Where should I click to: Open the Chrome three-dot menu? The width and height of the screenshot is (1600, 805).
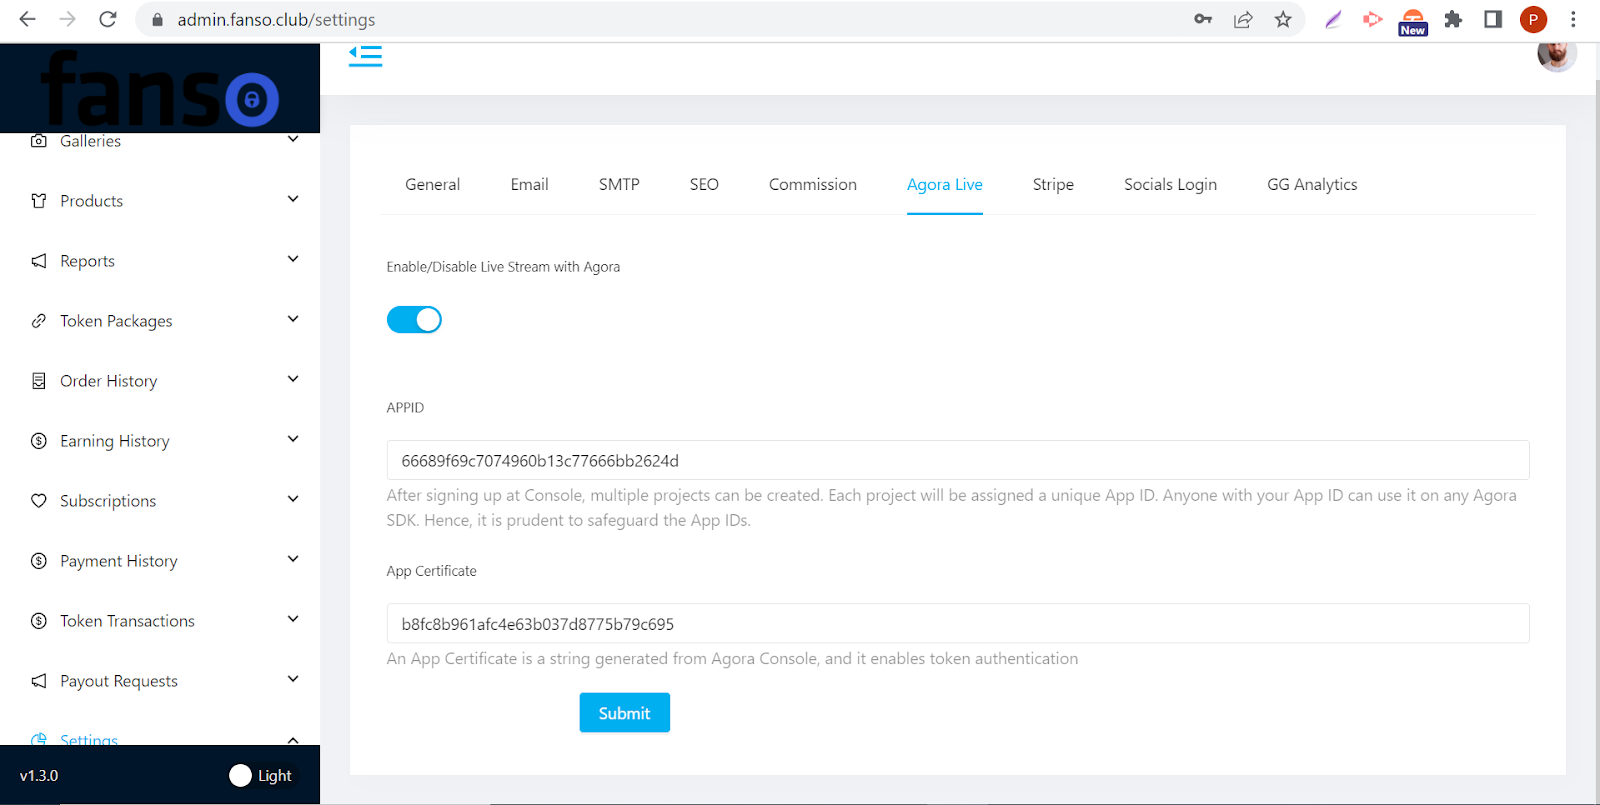point(1573,19)
